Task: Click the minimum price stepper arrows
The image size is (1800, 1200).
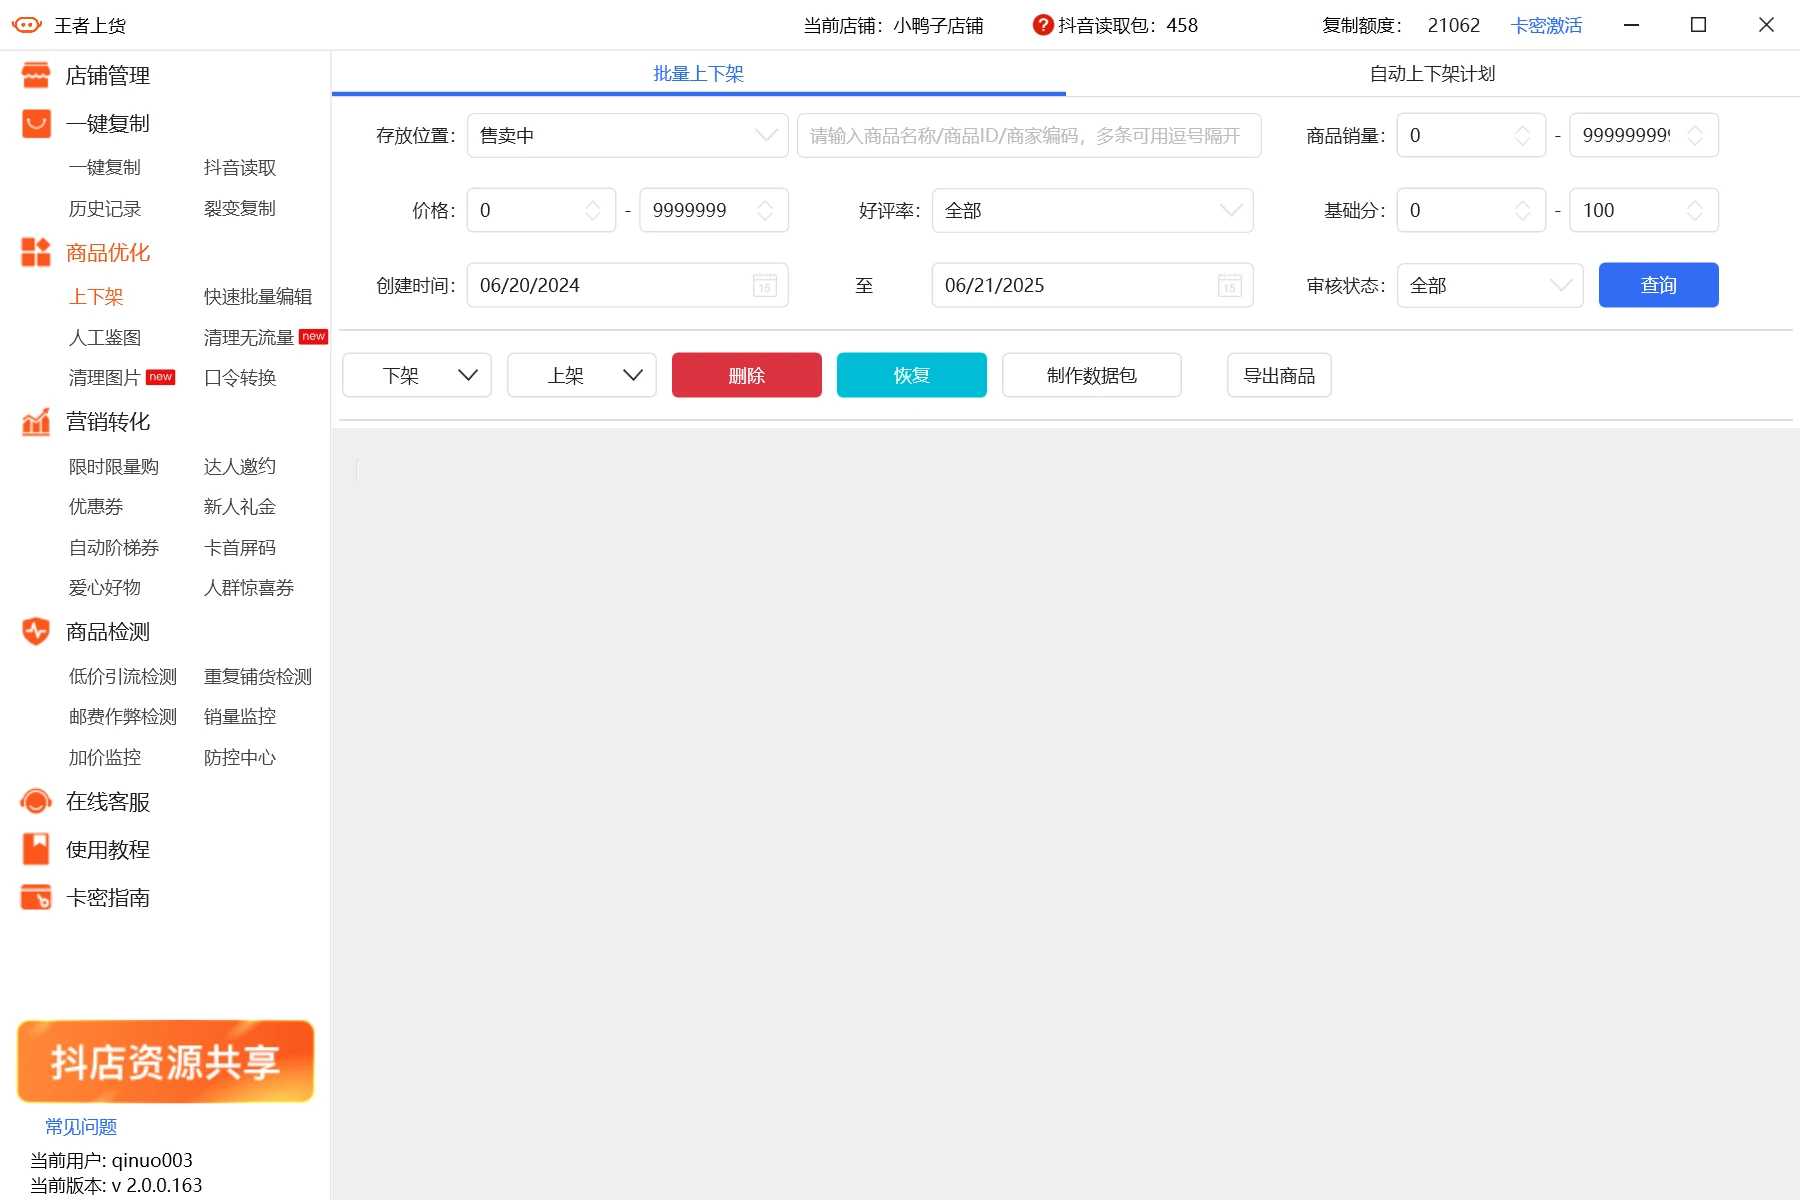Action: (x=593, y=210)
